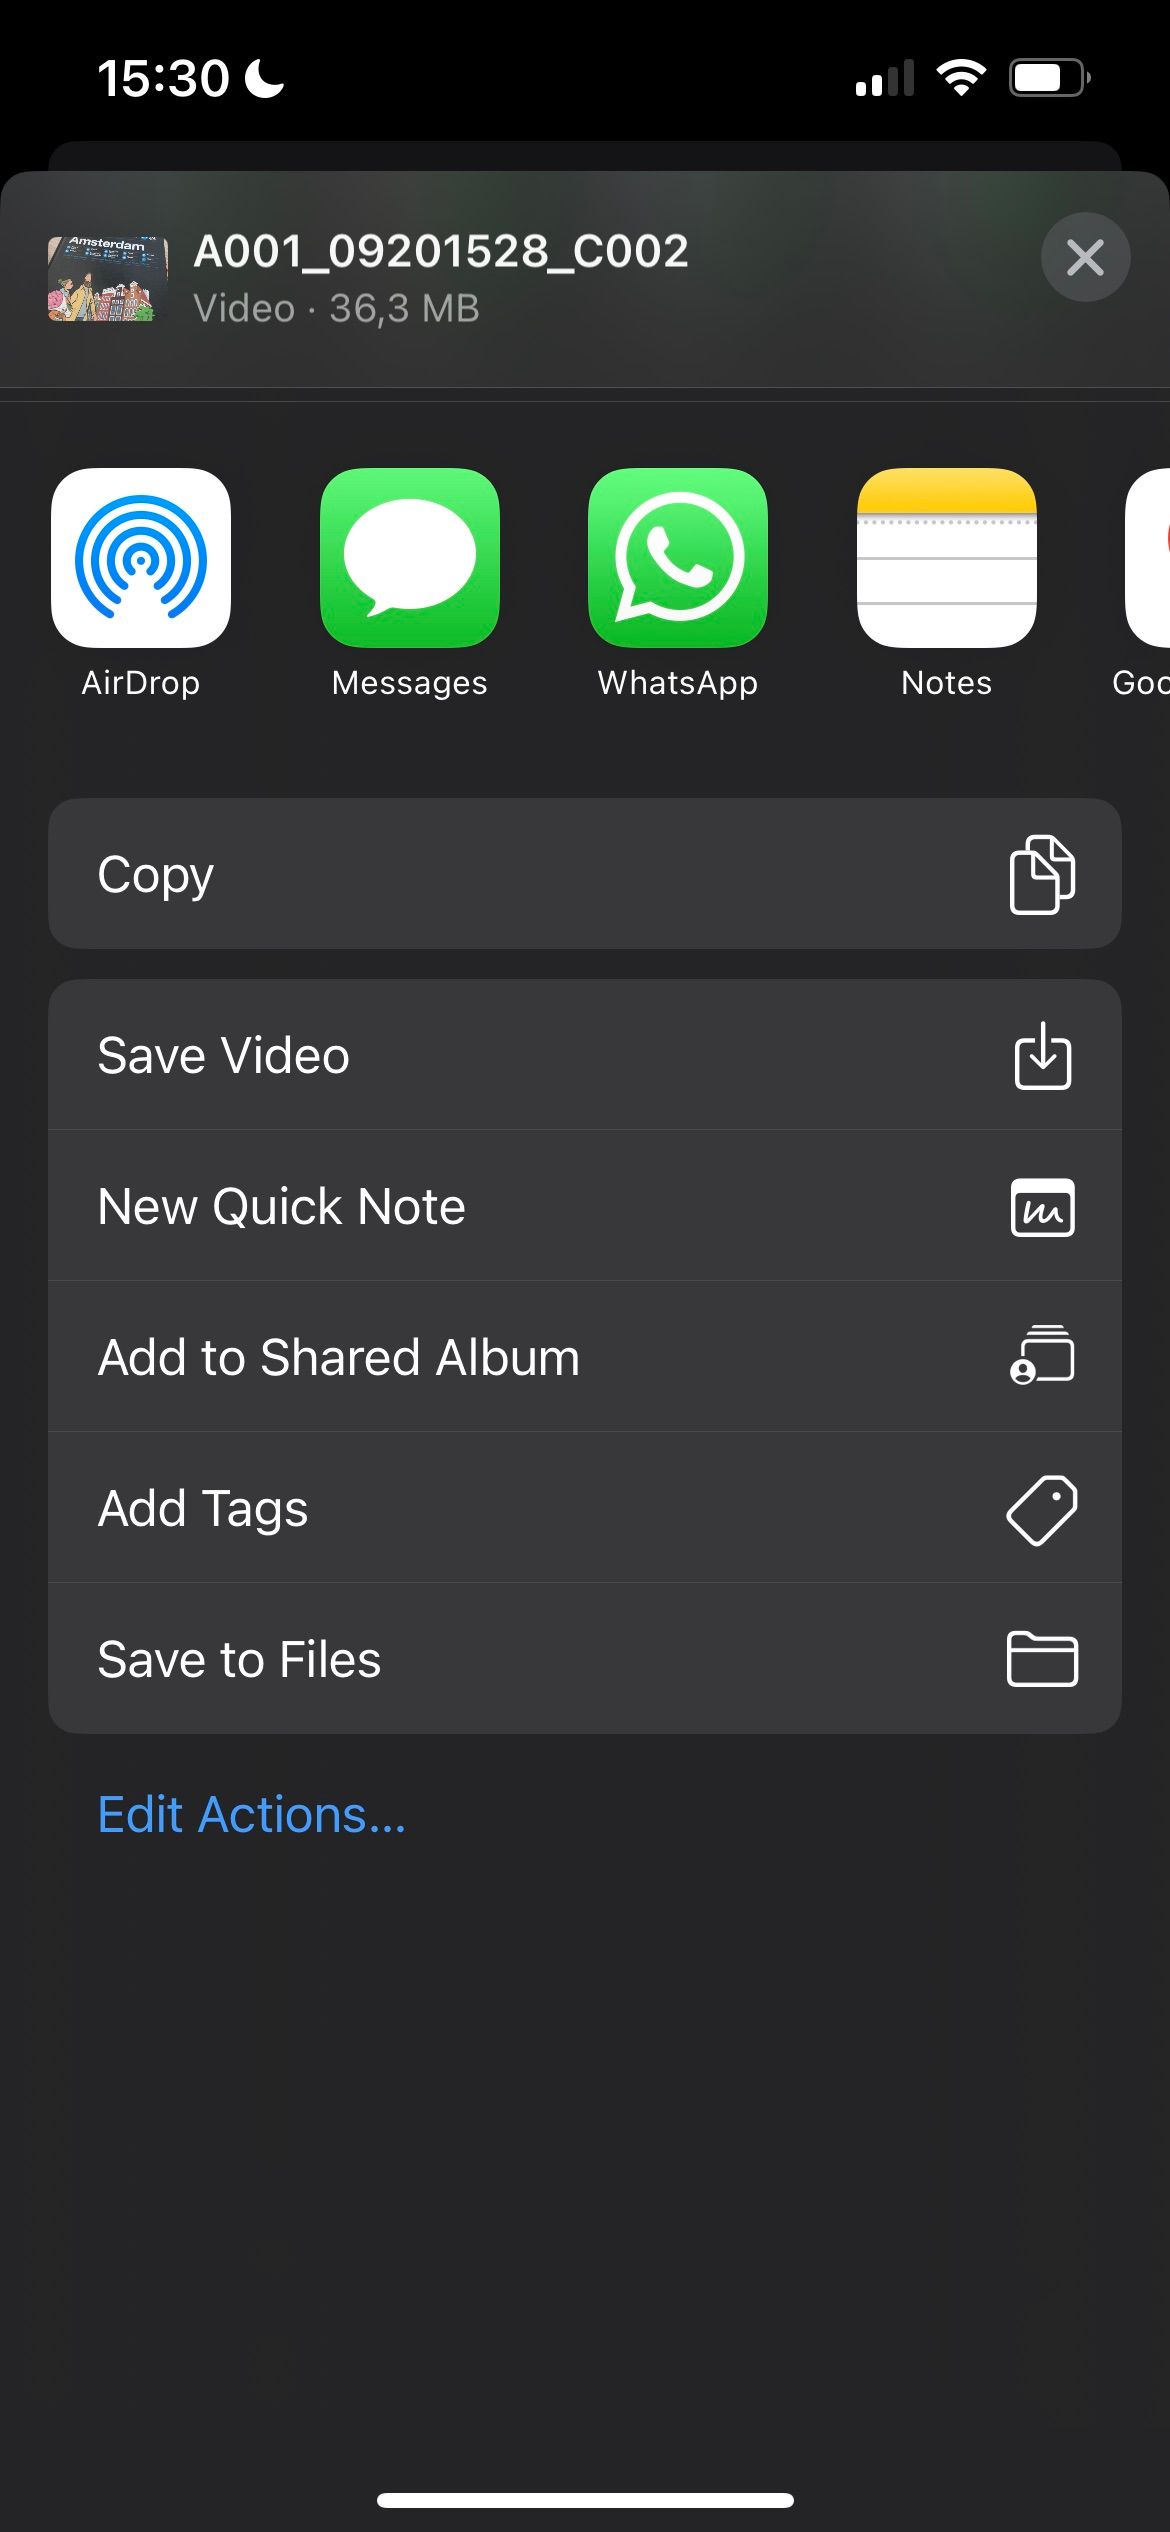Open the Edit Actions… link
Image resolution: width=1170 pixels, height=2532 pixels.
(252, 1815)
